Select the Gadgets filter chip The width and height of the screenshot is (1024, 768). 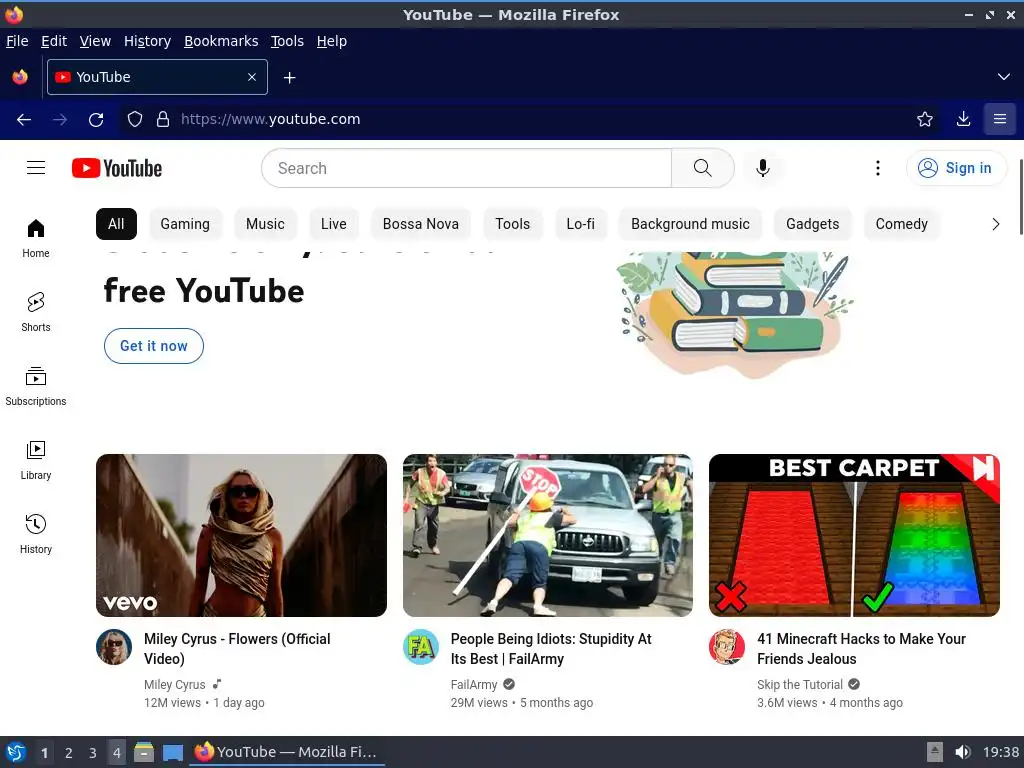812,224
